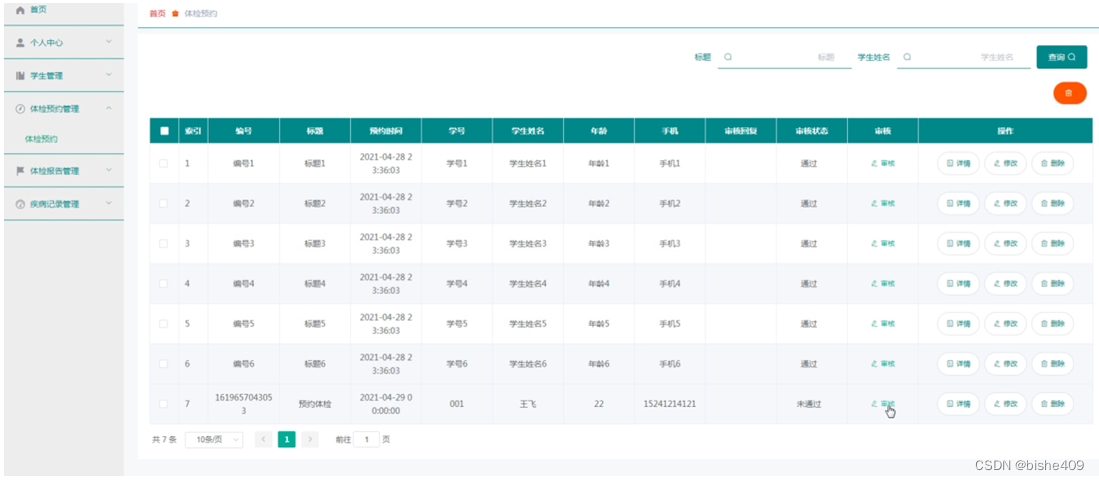Screen dimensions: 1099x480
Task: Check the checkbox for row 编号3
Action: tap(164, 243)
